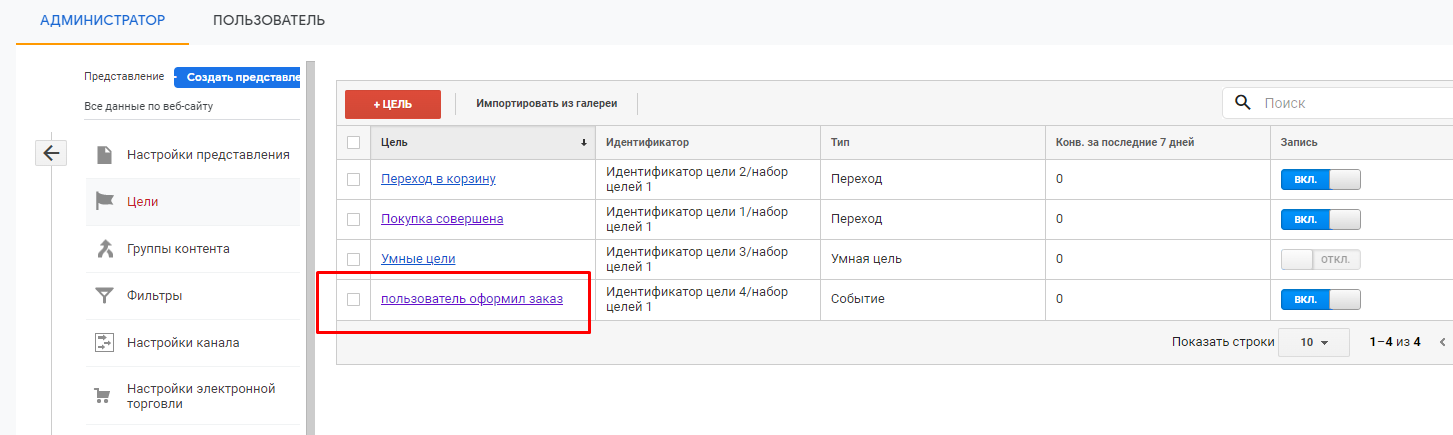Image resolution: width=1453 pixels, height=435 pixels.
Task: Enable the Умные цели recording switch
Action: (x=1320, y=259)
